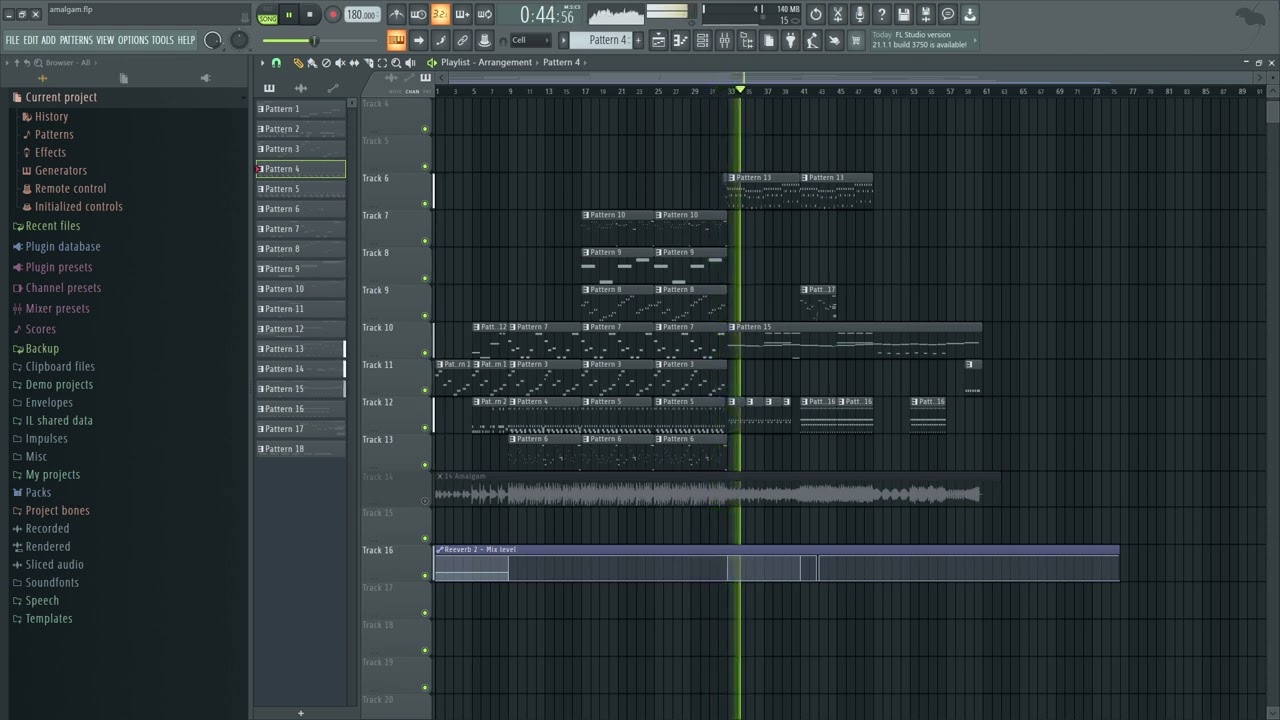Click the undo history icon
1280x720 pixels.
[816, 14]
